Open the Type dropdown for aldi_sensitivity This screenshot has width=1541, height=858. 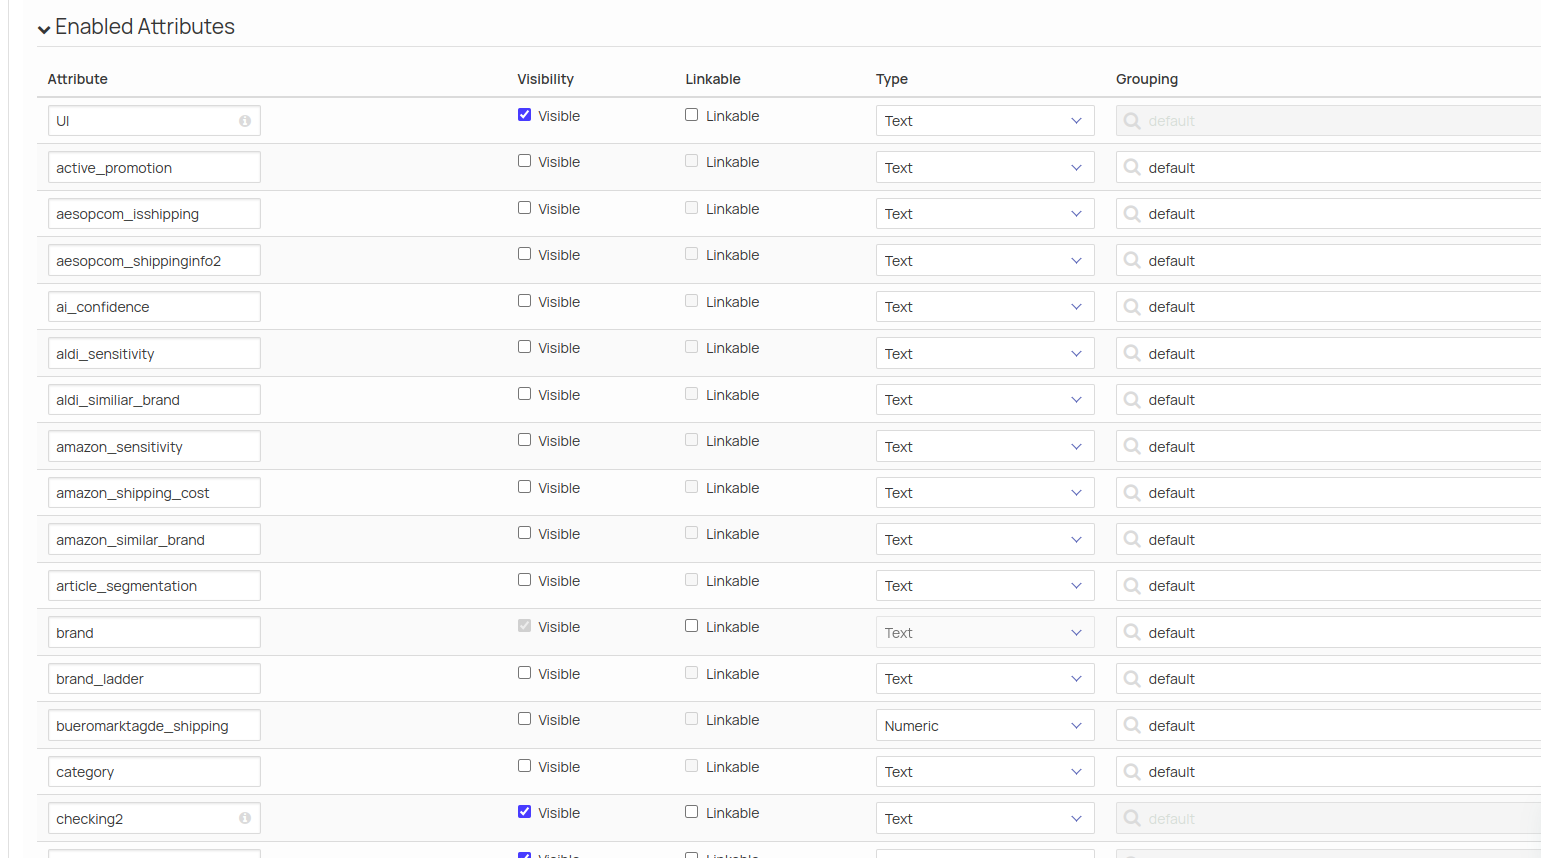point(985,353)
